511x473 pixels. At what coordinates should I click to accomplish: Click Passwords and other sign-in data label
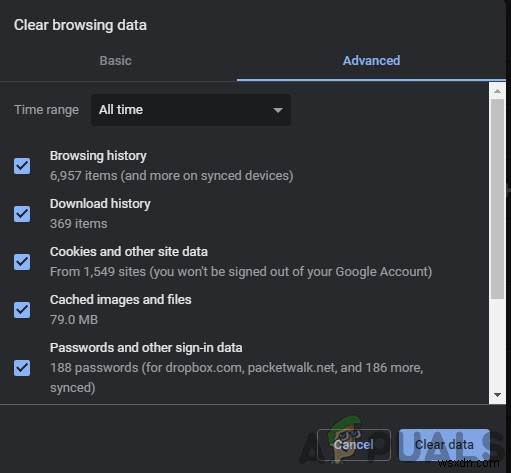point(146,348)
